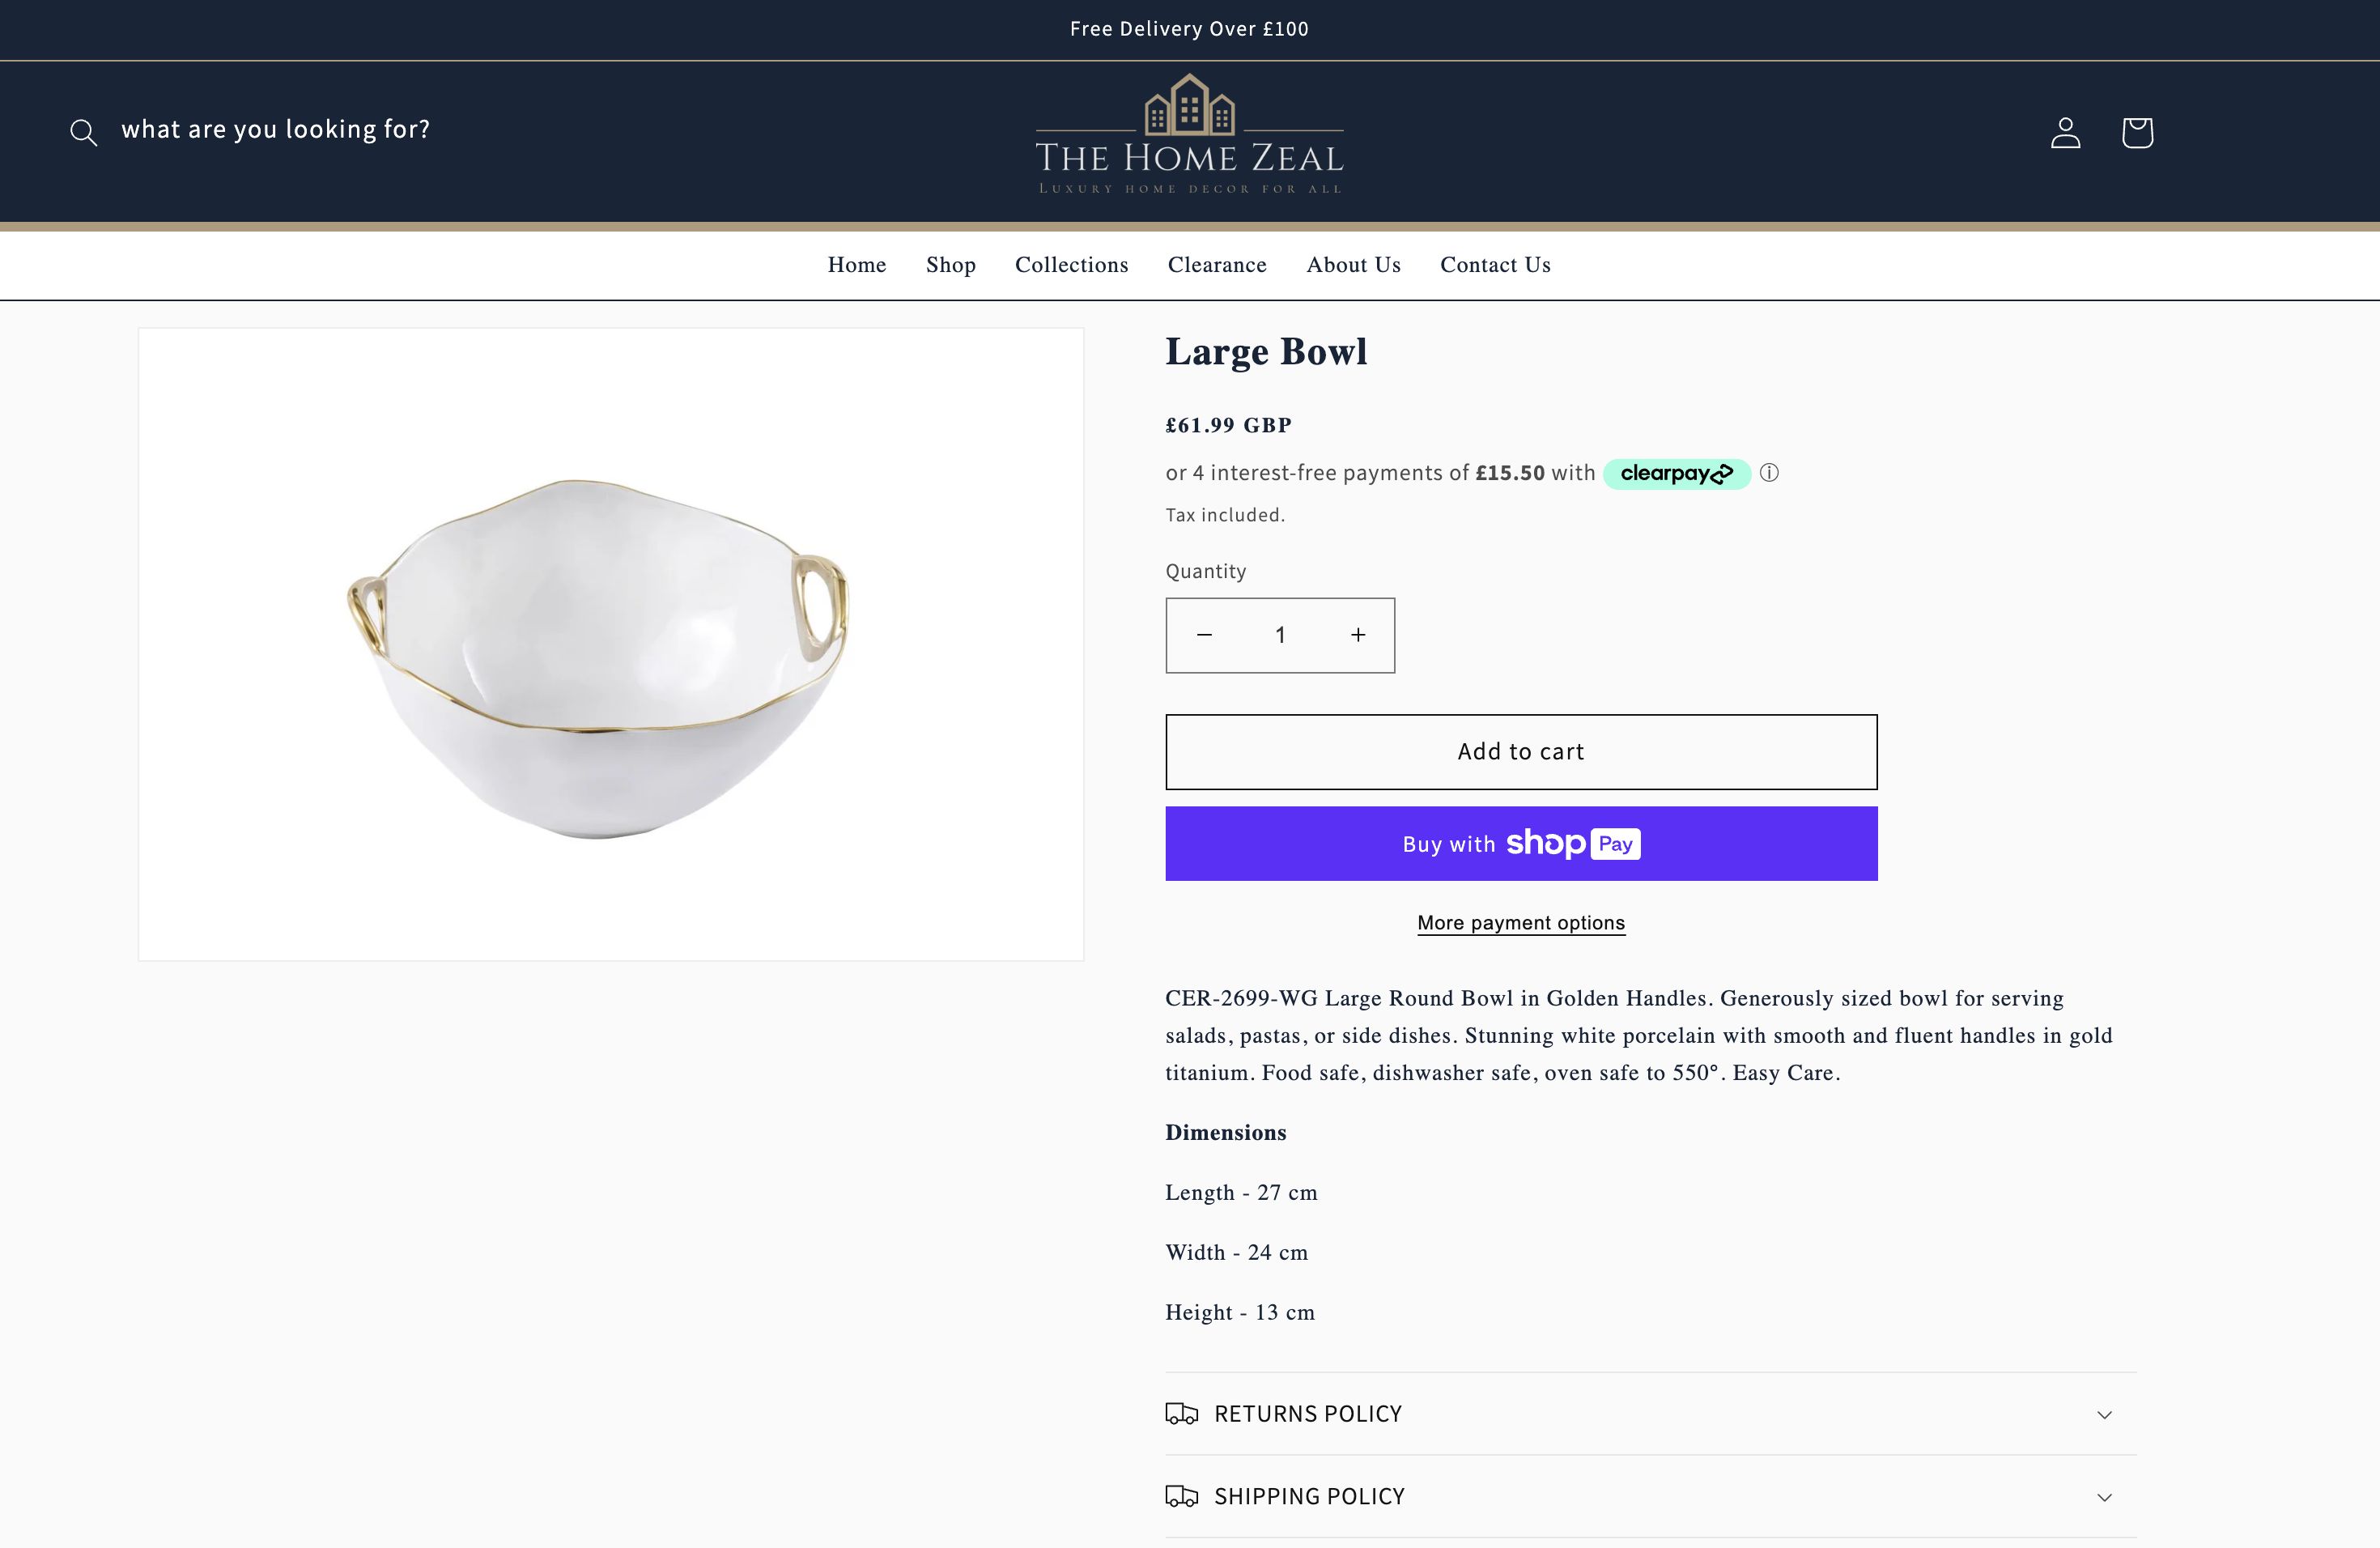Click the Clearpay badge
Viewport: 2380px width, 1548px height.
tap(1676, 473)
